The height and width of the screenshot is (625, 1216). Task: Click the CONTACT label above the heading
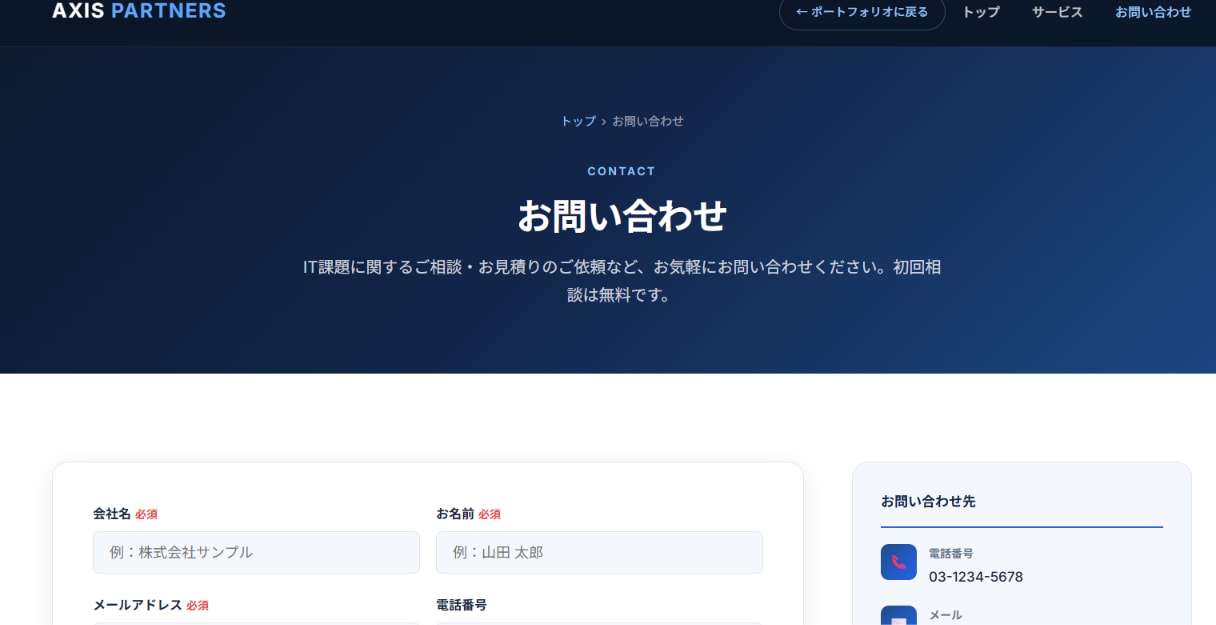[621, 171]
